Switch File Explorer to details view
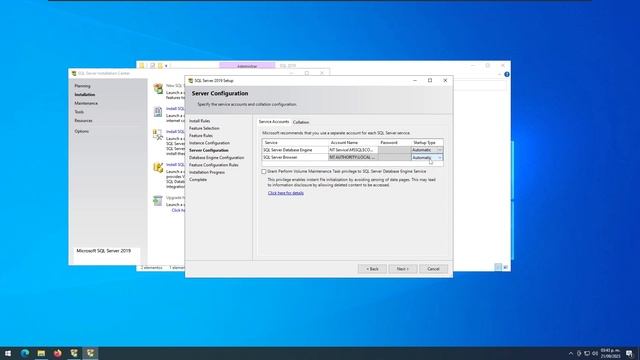This screenshot has width=640, height=360. [498, 267]
